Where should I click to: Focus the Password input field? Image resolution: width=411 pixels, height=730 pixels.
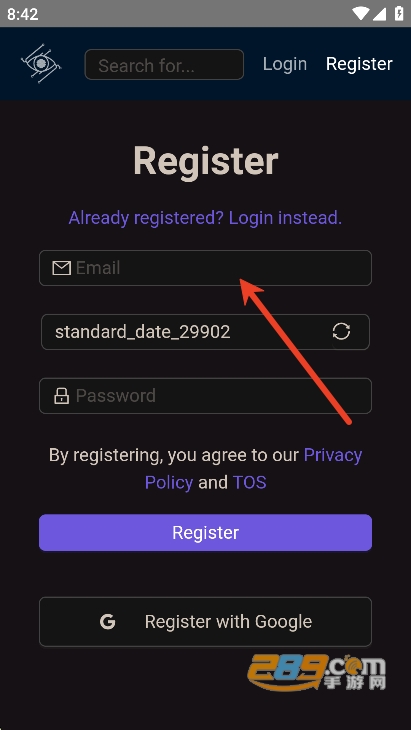point(205,396)
